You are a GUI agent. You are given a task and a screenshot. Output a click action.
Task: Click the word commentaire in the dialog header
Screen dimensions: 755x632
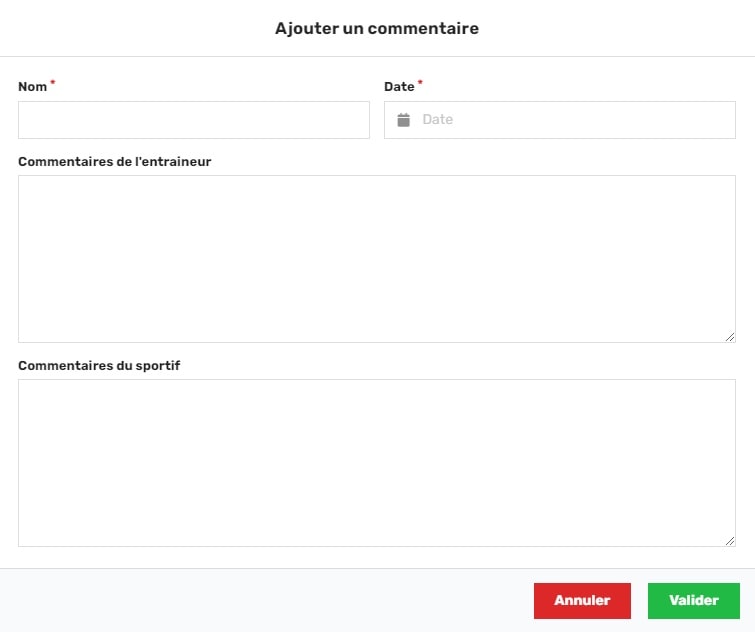pyautogui.click(x=423, y=28)
